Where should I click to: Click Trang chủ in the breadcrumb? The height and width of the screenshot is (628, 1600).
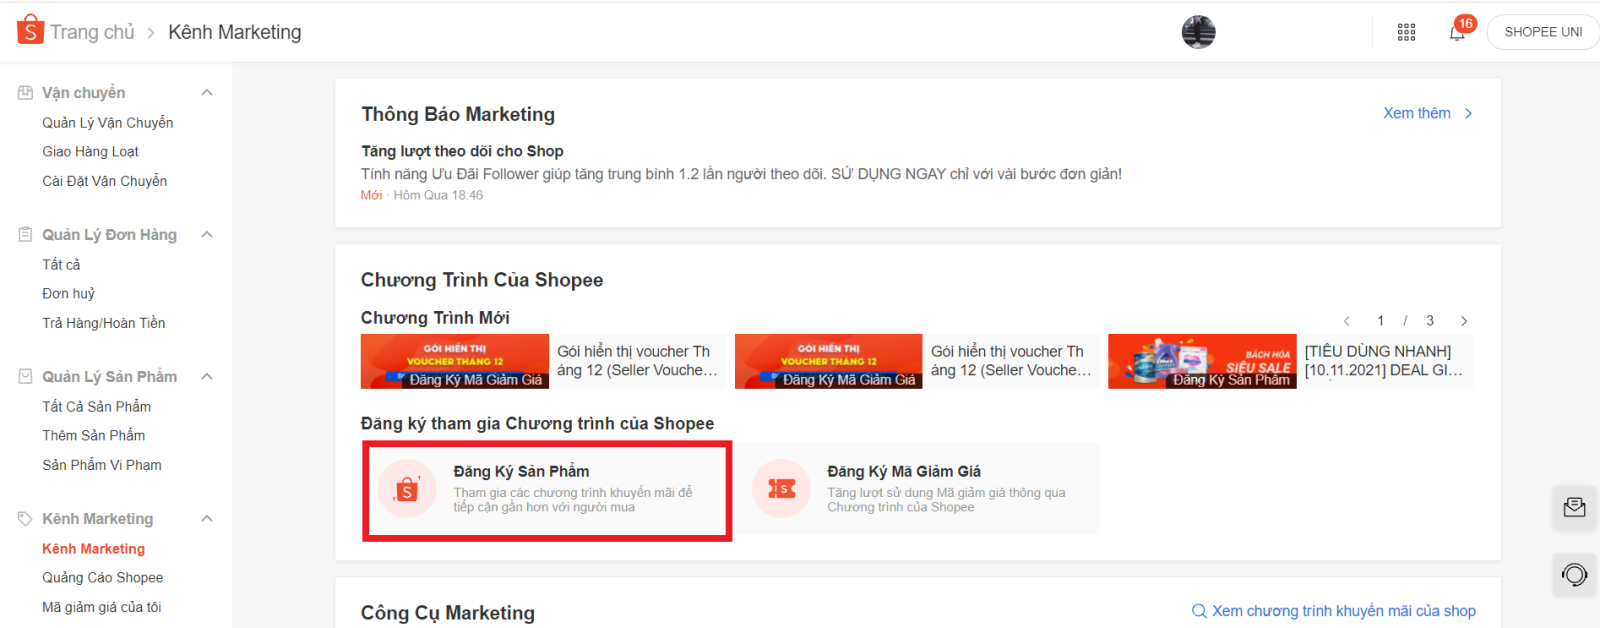92,32
